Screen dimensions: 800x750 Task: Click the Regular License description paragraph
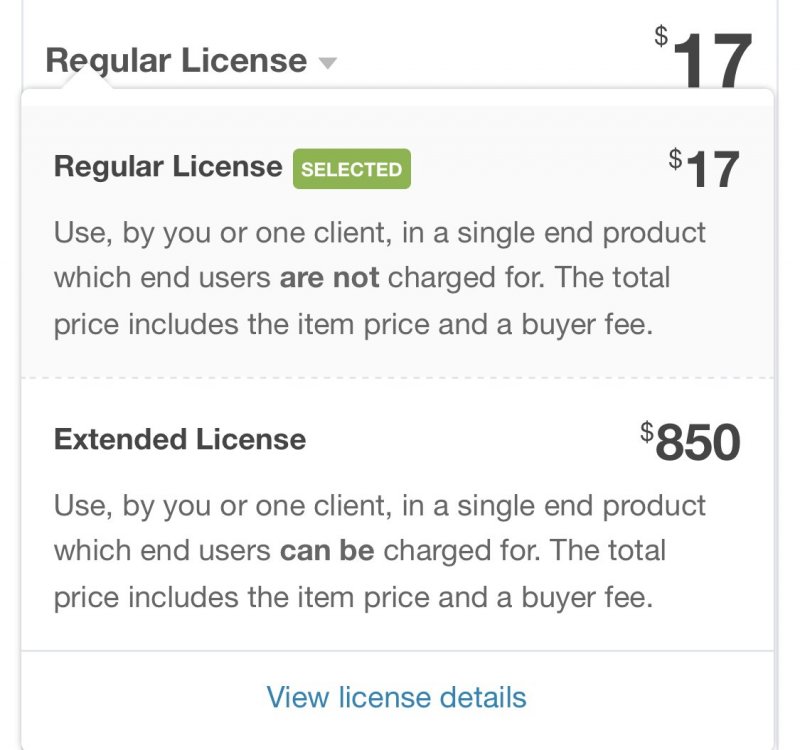380,278
